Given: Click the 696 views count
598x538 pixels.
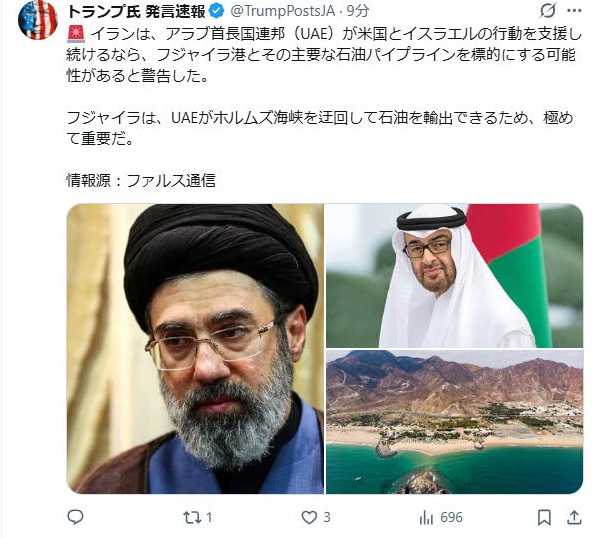Looking at the screenshot, I should click(x=452, y=517).
